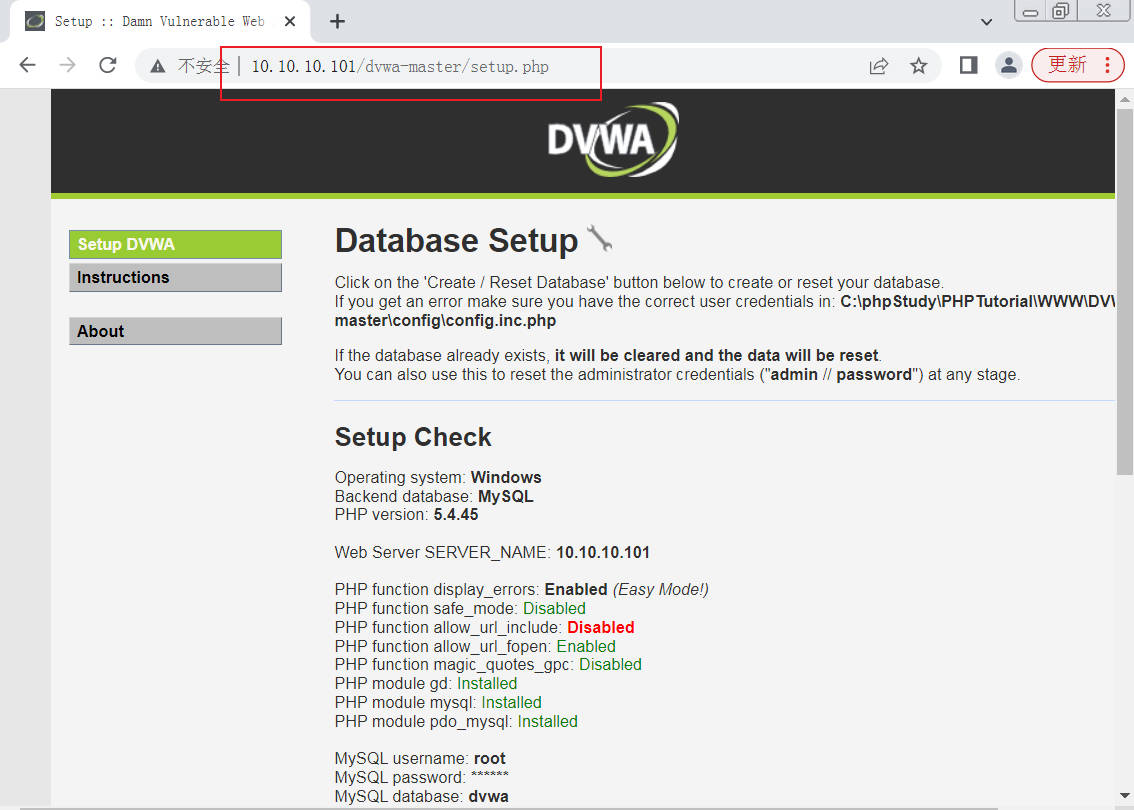The width and height of the screenshot is (1134, 810).
Task: Click the red update button
Action: point(1067,65)
